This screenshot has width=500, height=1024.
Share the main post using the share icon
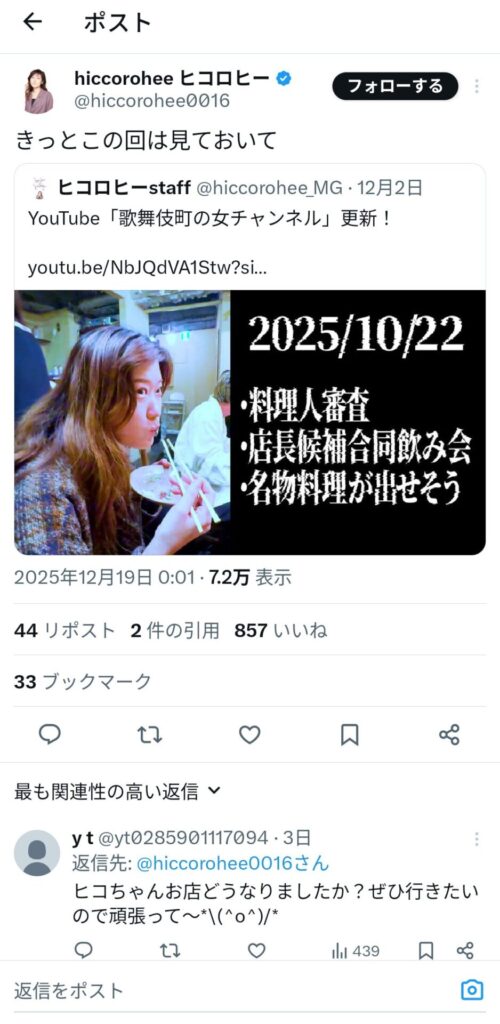coord(449,735)
